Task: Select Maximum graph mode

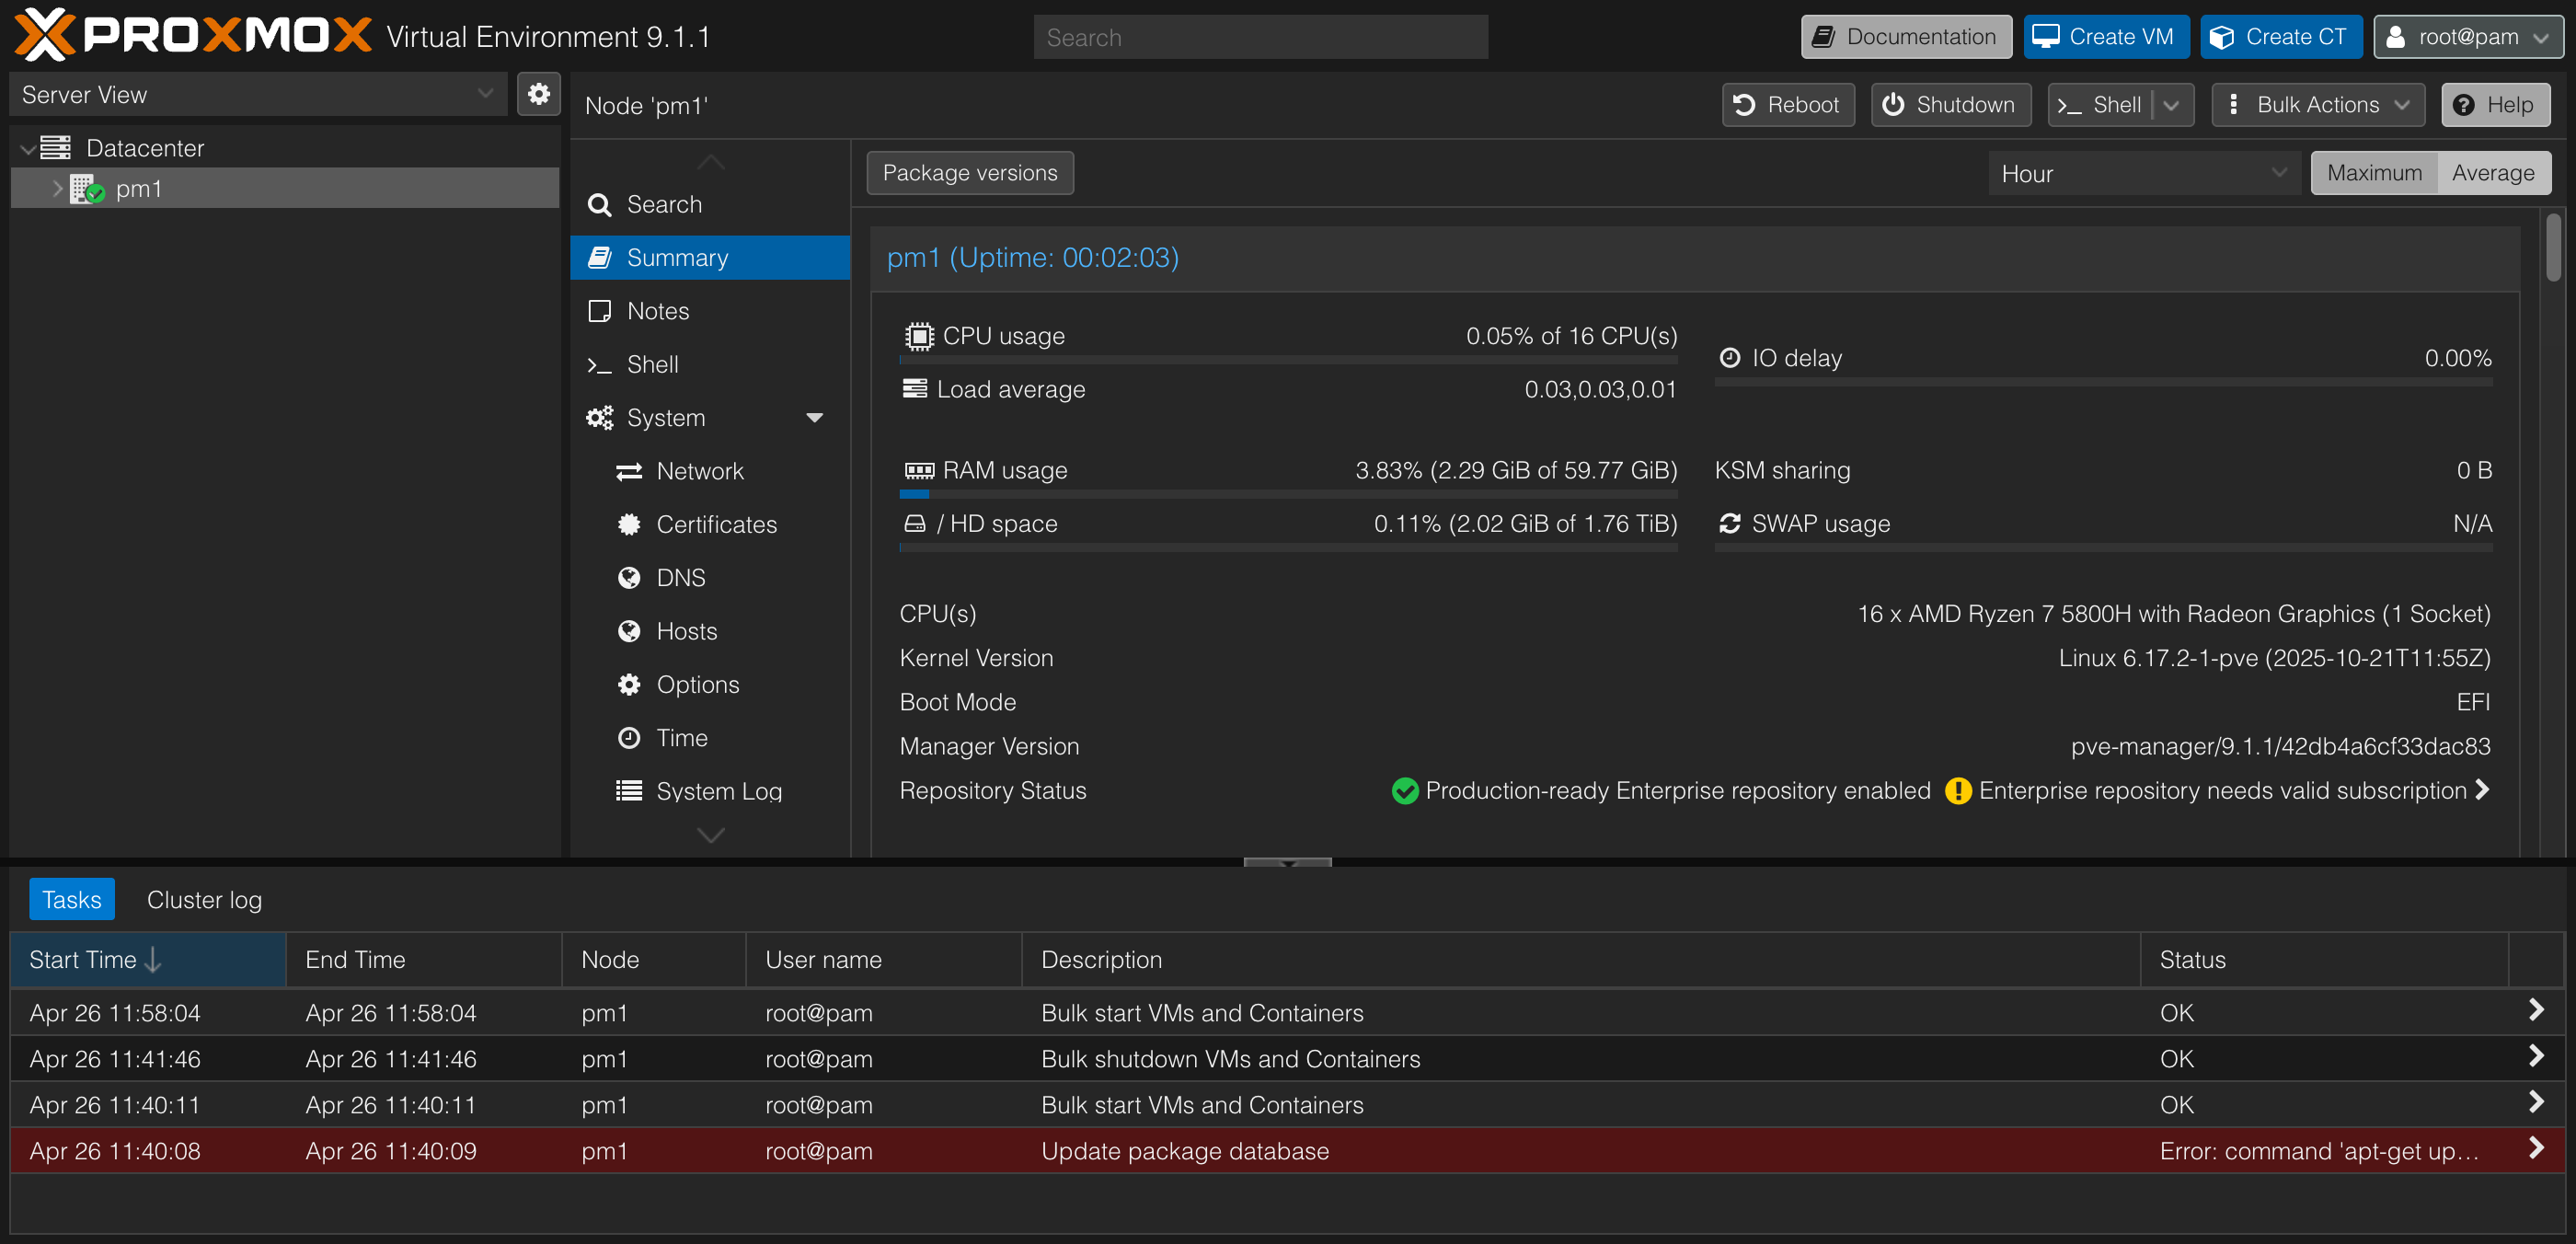Action: pyautogui.click(x=2374, y=173)
